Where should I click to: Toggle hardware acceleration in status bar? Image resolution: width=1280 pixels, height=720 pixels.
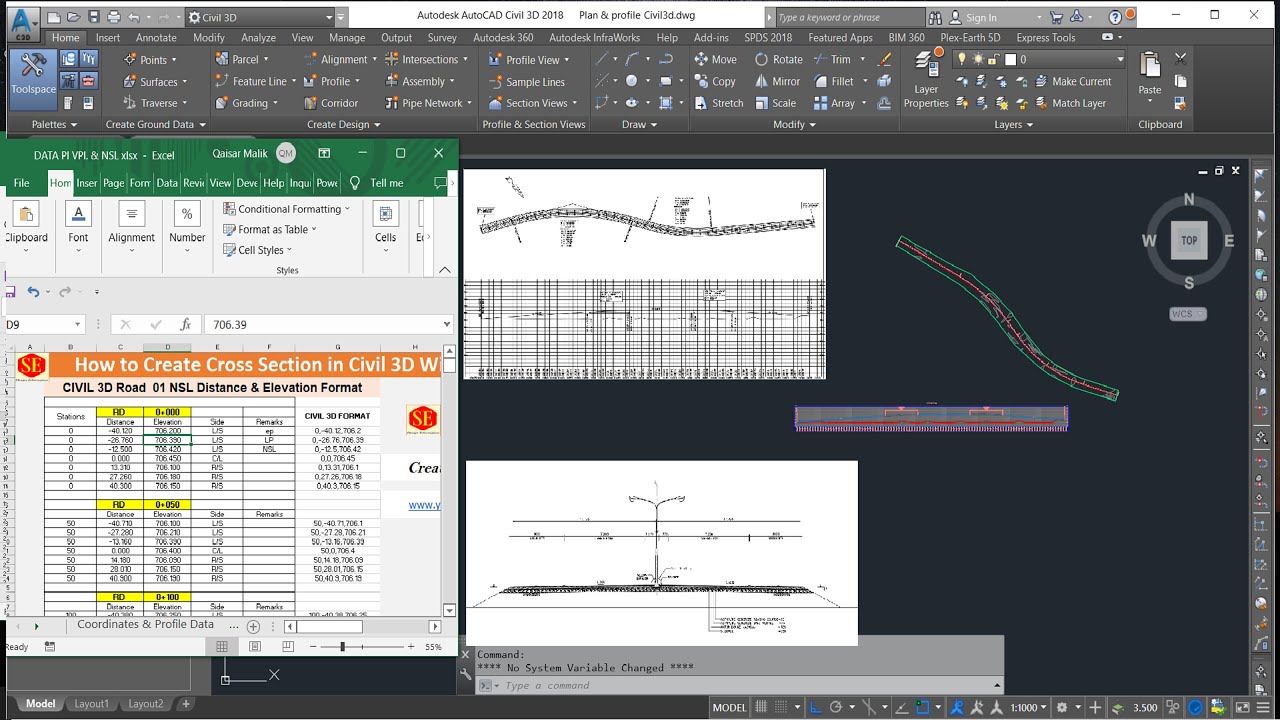tap(1195, 707)
